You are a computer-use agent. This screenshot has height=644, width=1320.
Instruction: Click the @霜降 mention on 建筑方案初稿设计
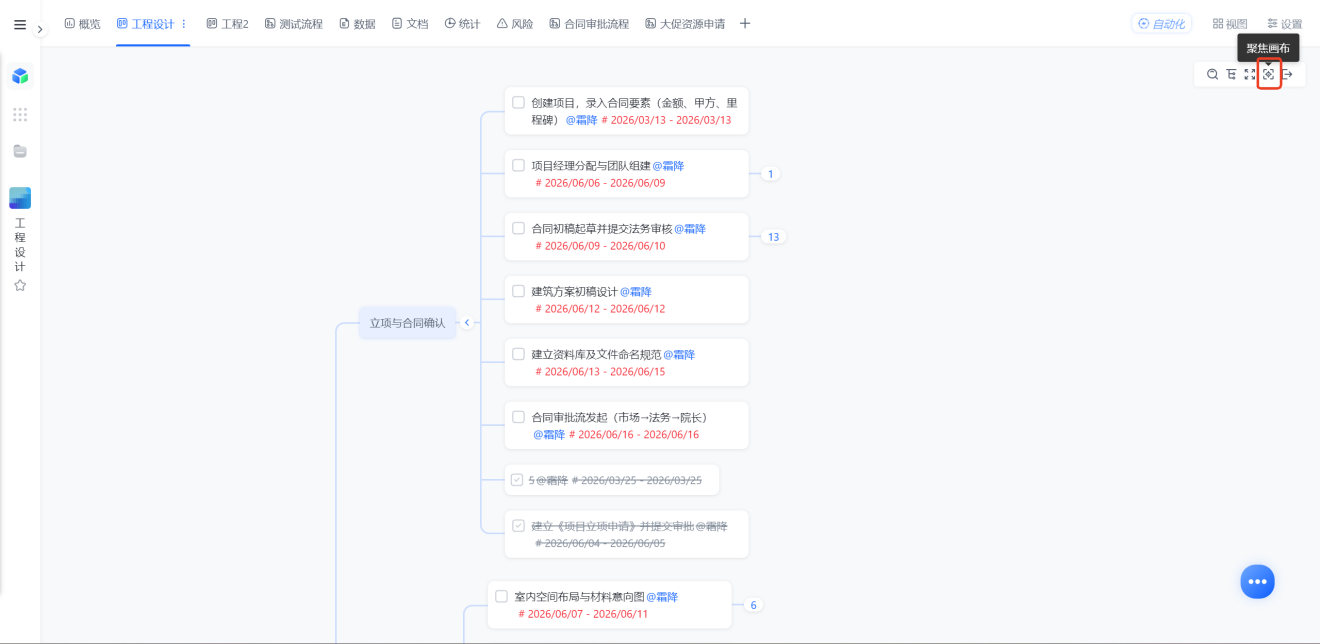[x=636, y=292]
